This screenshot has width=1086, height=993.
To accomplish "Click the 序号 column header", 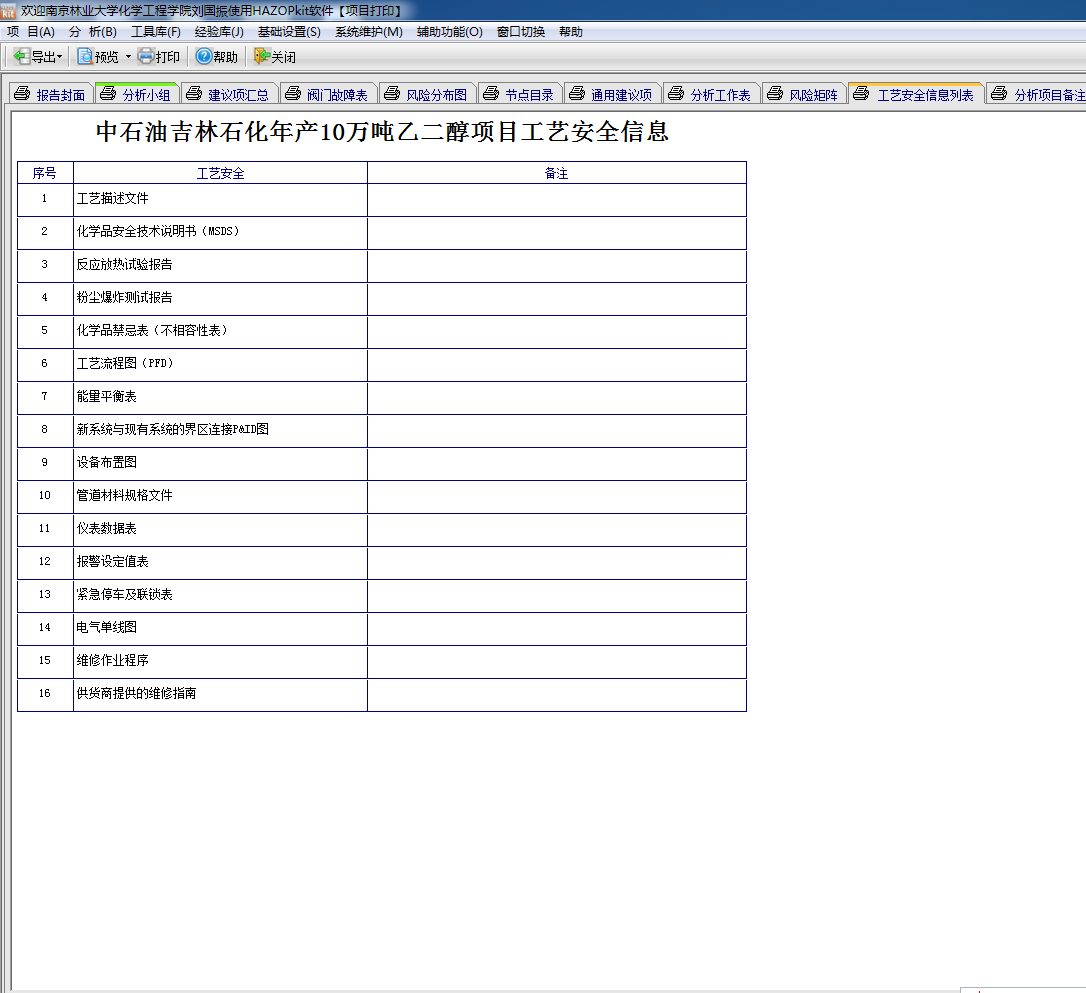I will click(45, 173).
